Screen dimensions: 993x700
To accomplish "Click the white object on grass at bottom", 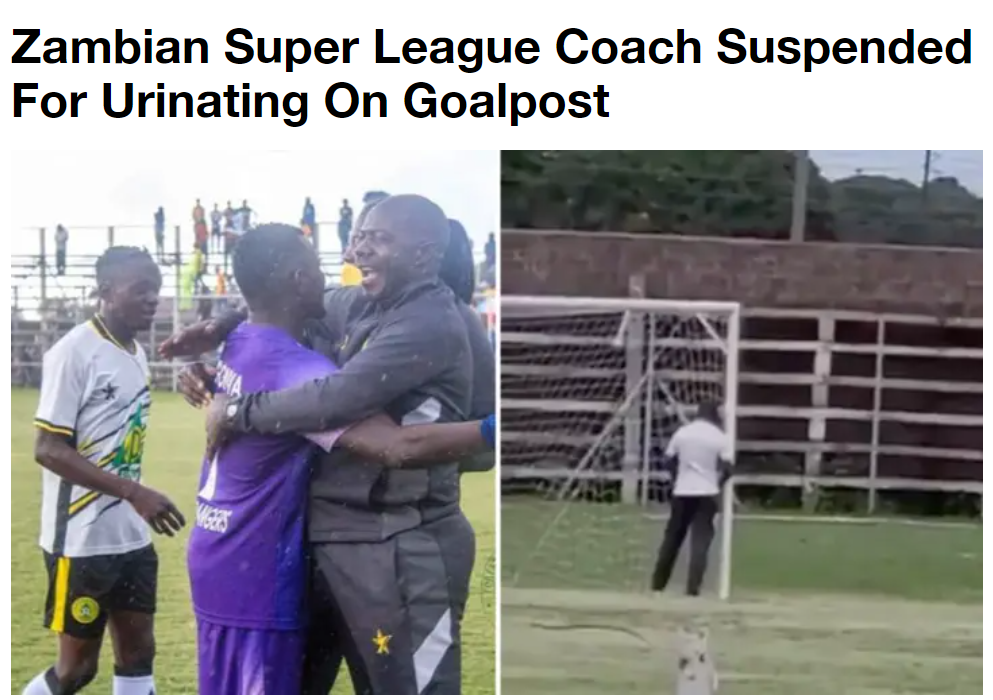I will click(x=695, y=658).
